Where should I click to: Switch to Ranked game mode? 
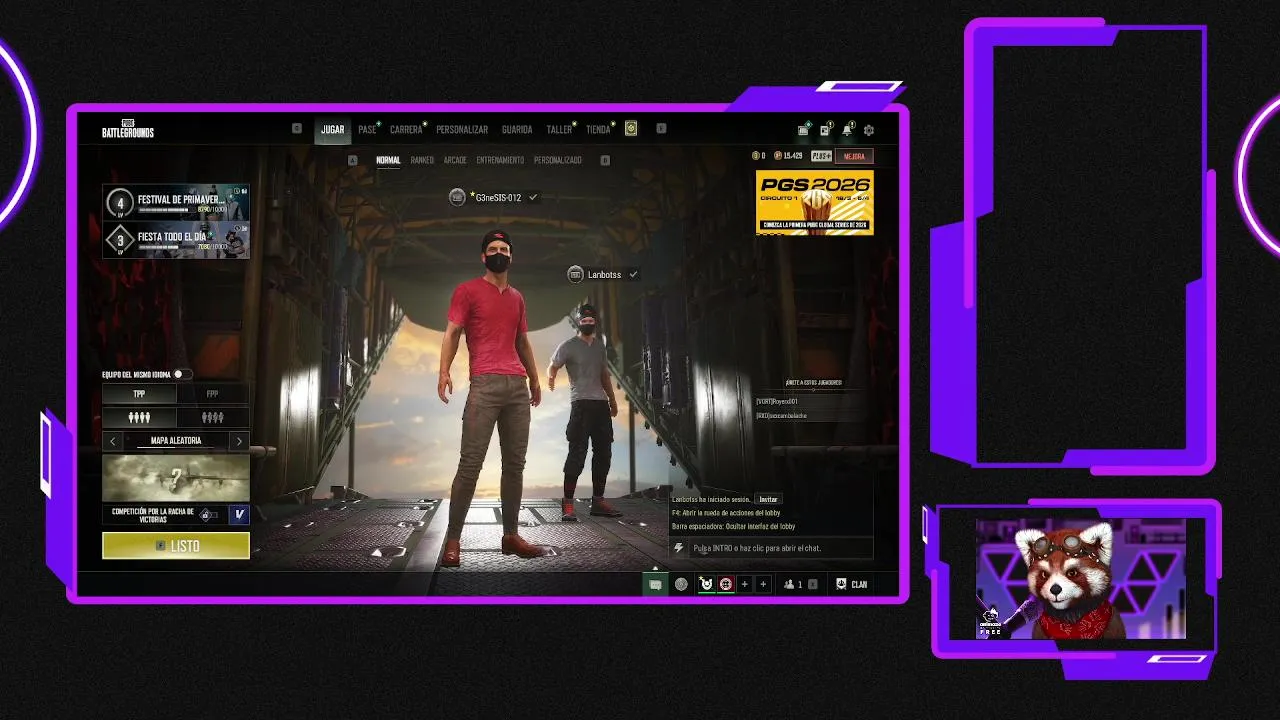click(x=422, y=160)
